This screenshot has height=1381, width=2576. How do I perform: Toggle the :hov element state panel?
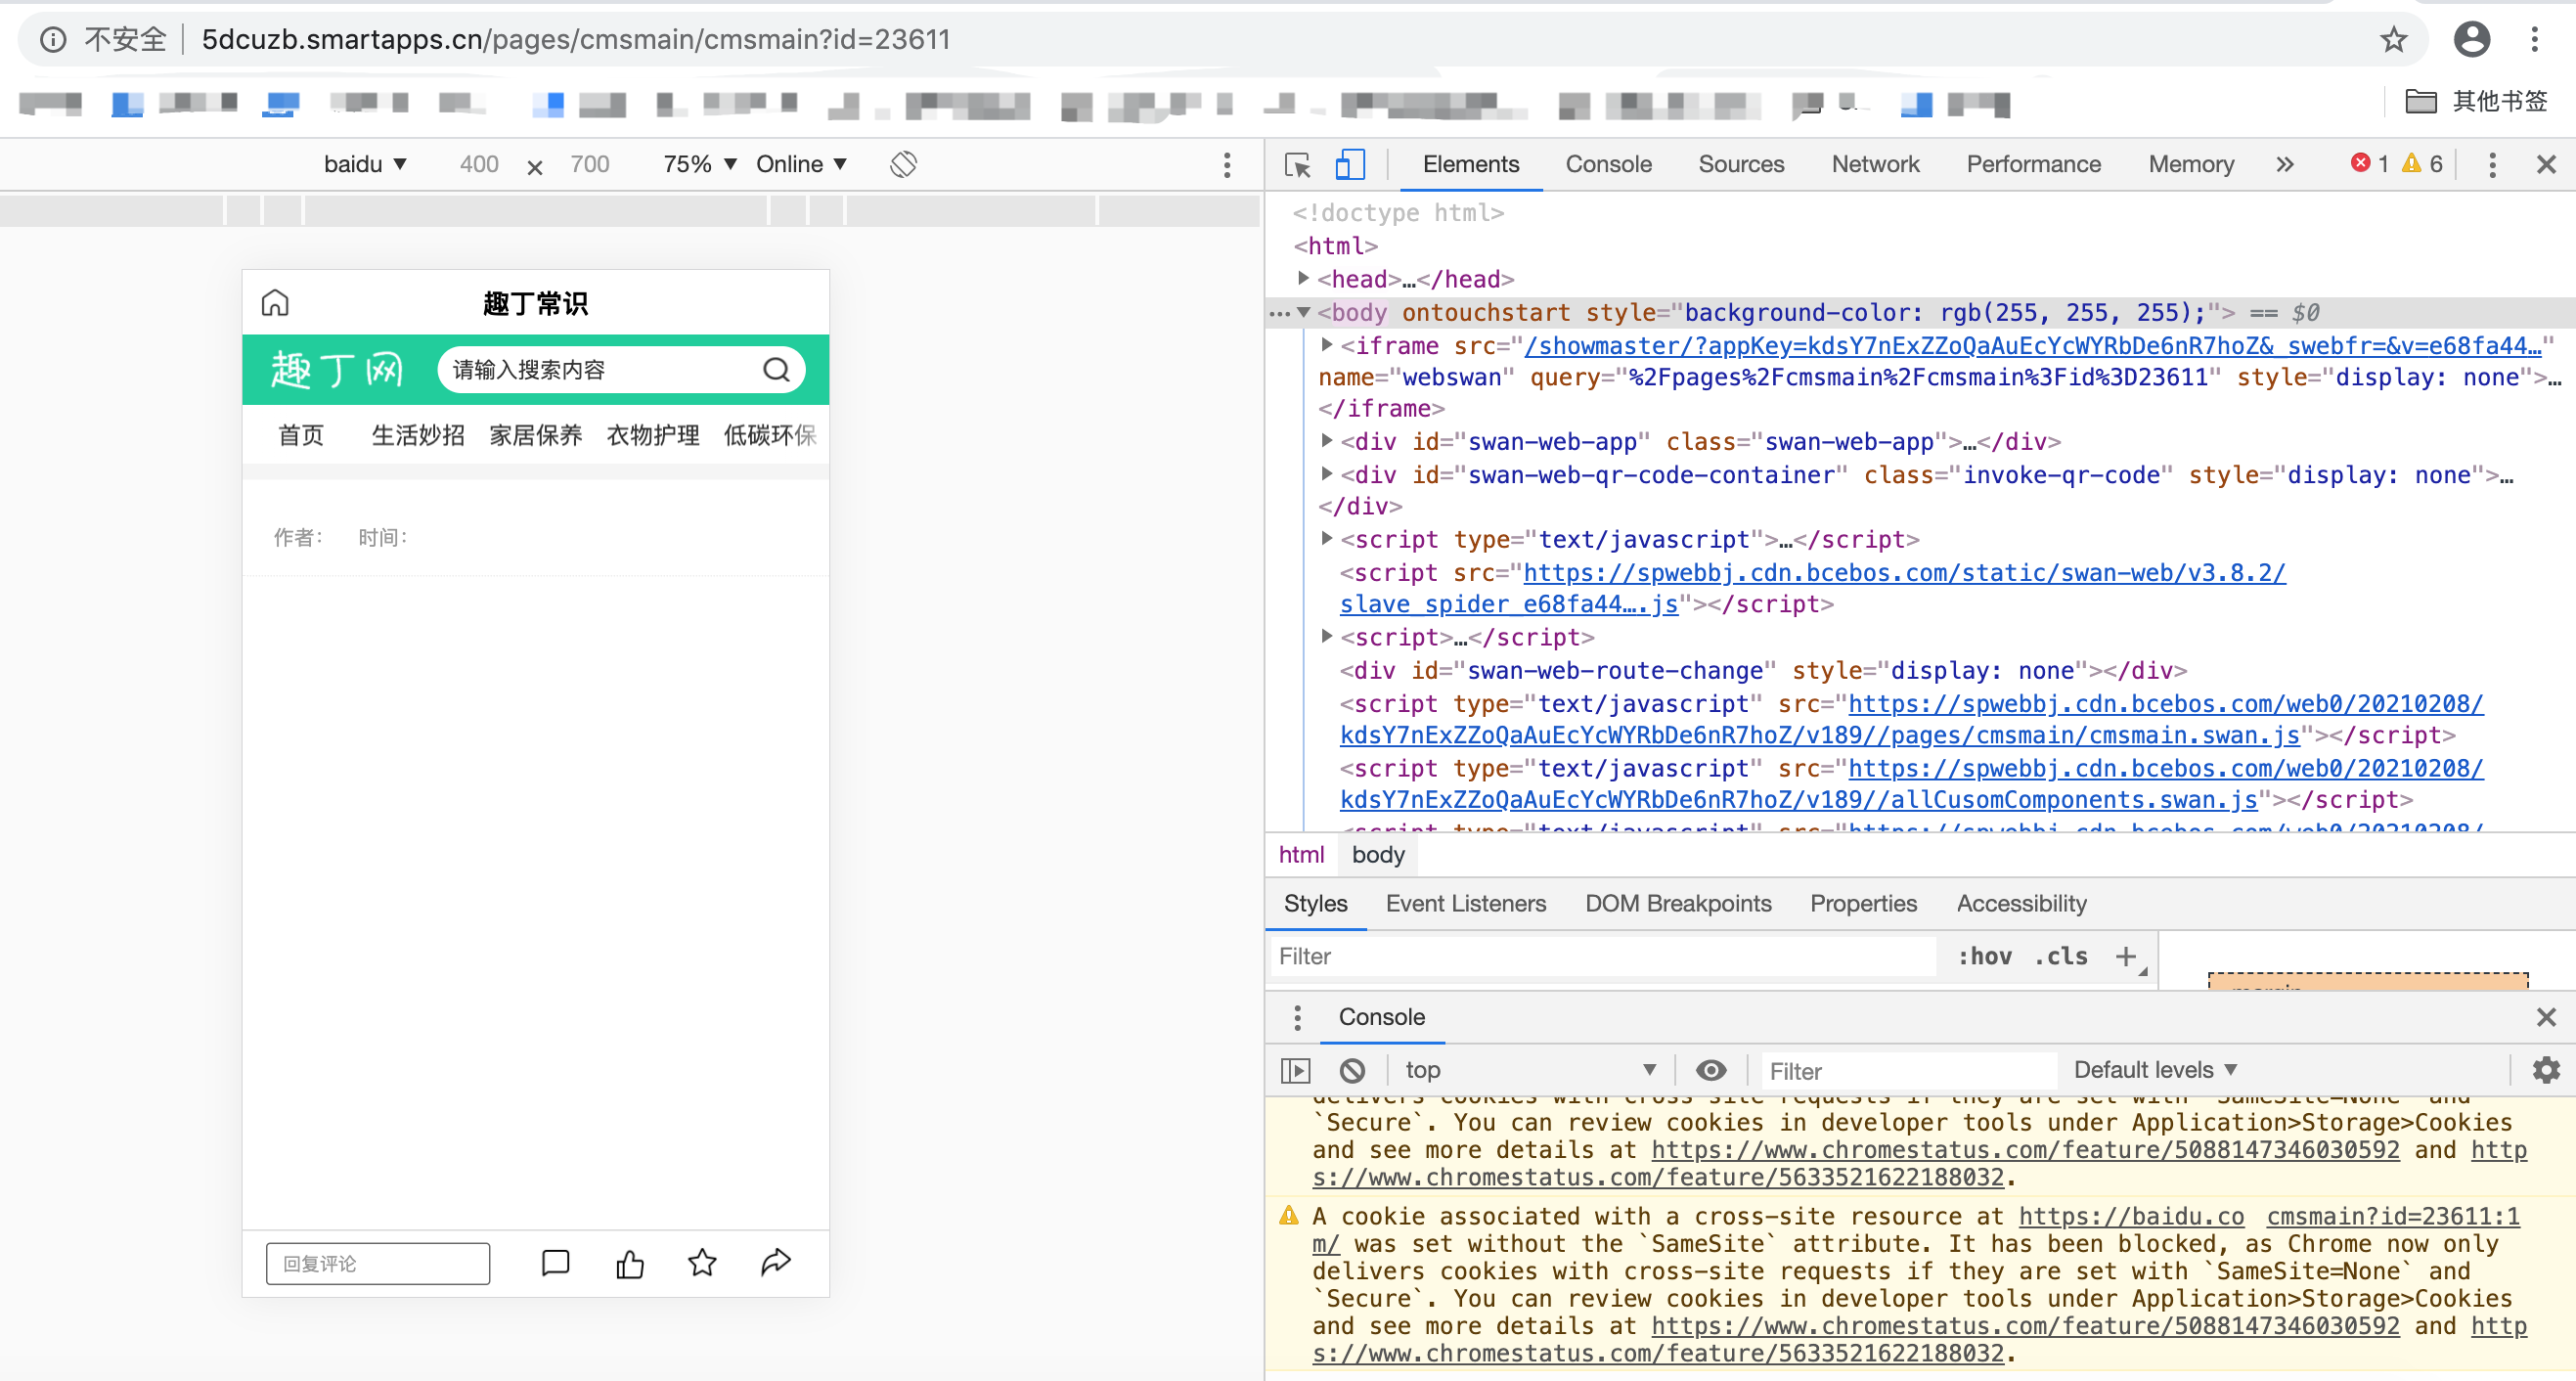pos(1985,957)
